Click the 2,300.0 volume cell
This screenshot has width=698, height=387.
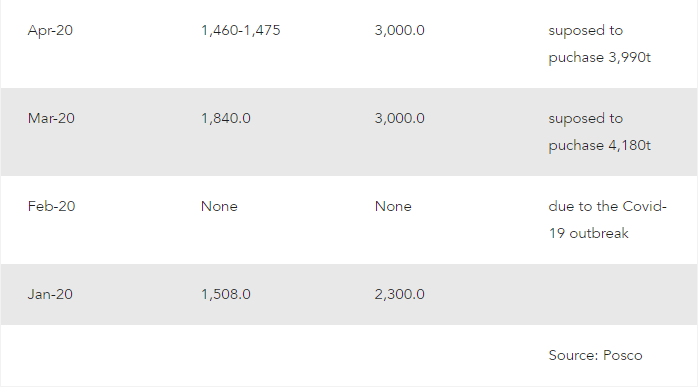399,294
